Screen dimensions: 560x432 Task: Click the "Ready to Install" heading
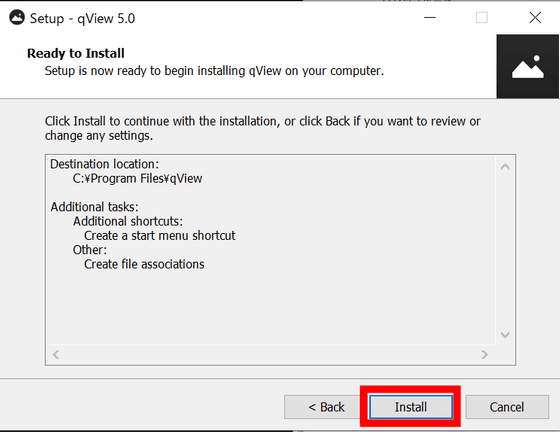[x=76, y=53]
